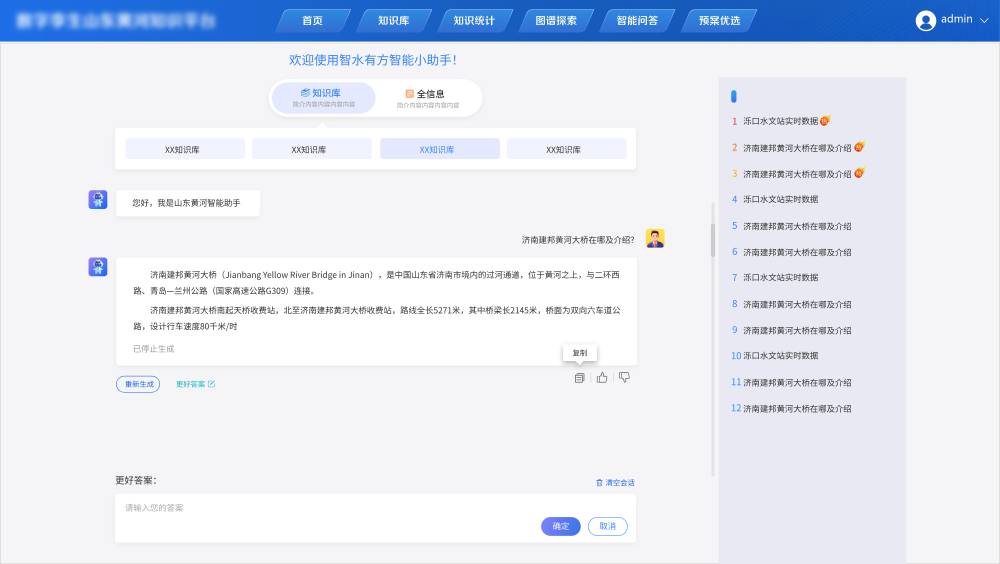Screen dimensions: 1000x564
Task: Click the fire badge on hot item 2
Action: point(859,147)
